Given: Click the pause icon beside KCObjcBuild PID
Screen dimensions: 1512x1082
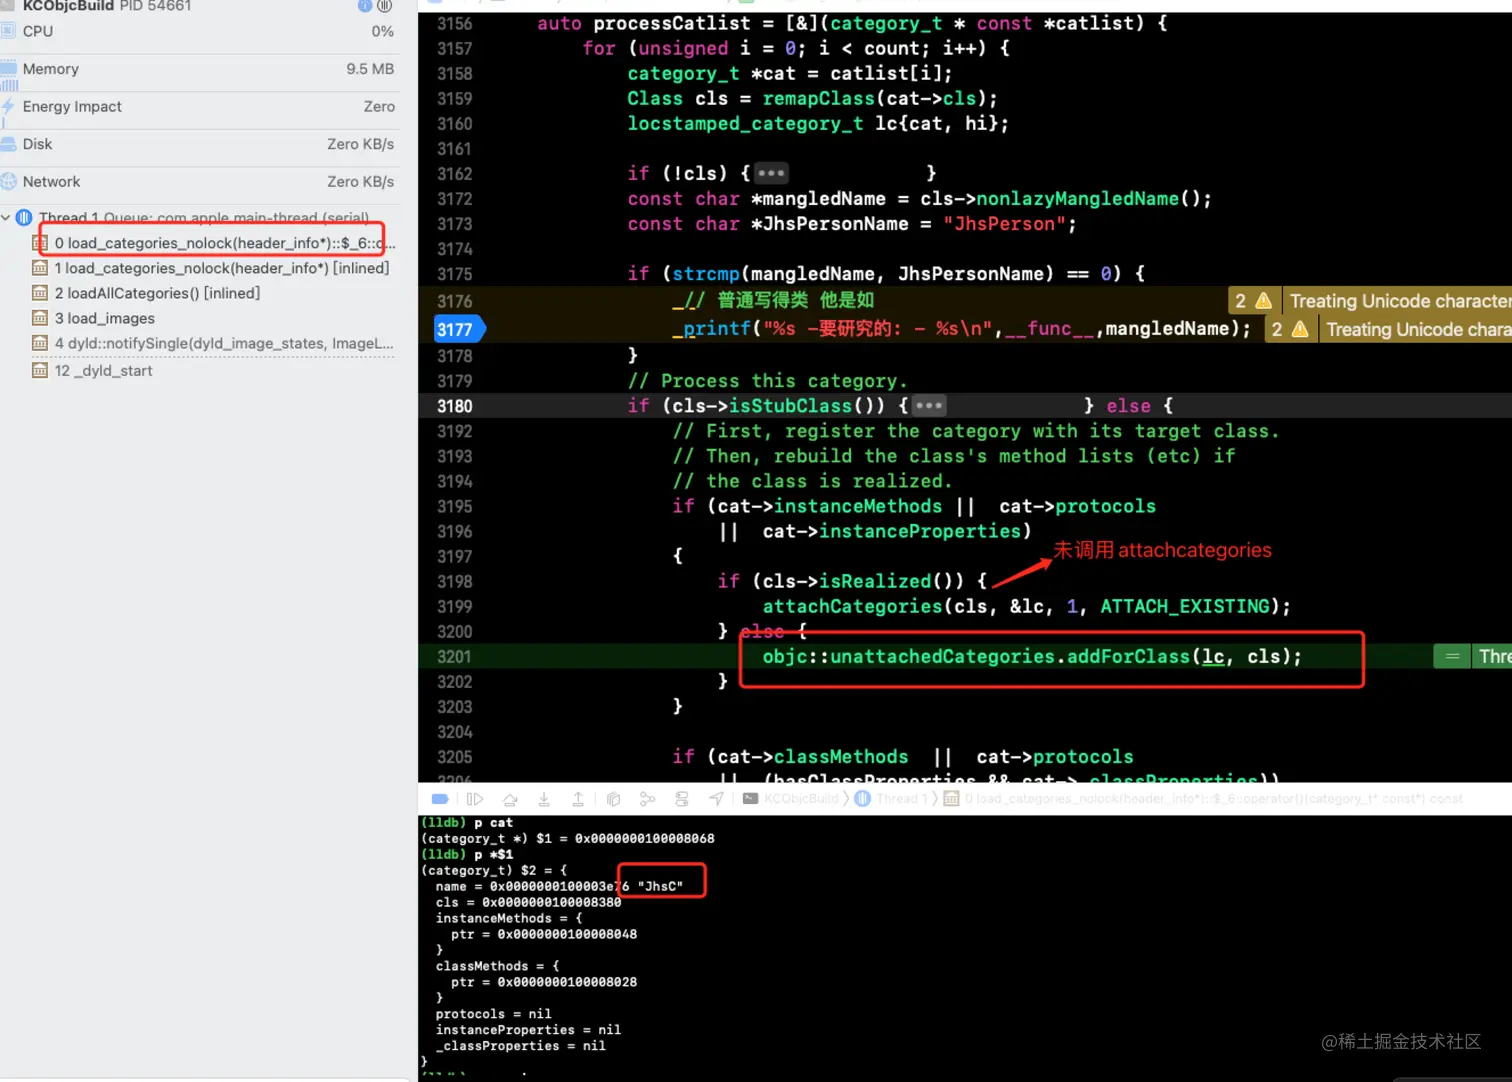Looking at the screenshot, I should pos(384,6).
